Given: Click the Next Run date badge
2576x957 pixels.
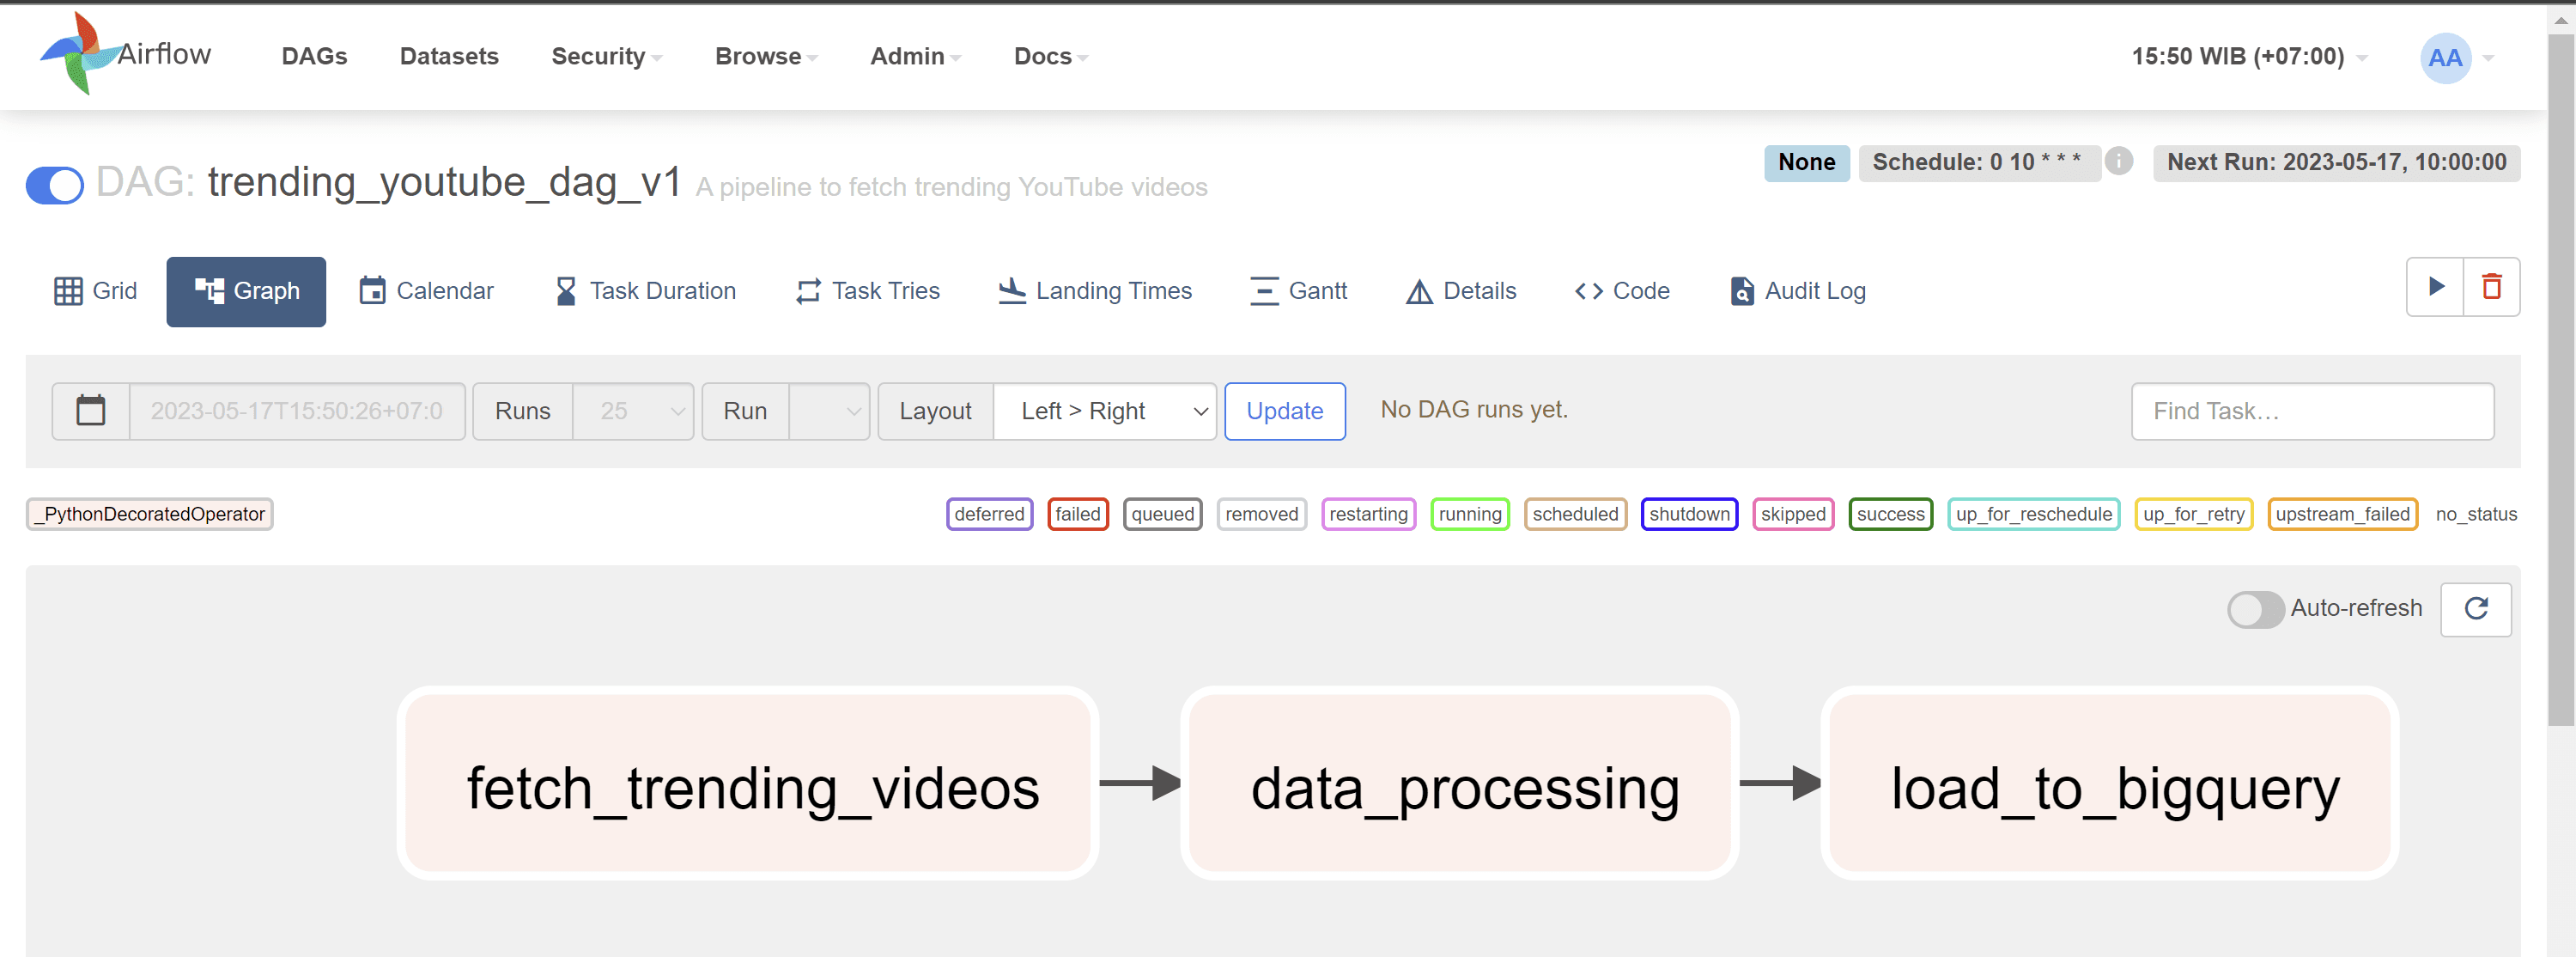Looking at the screenshot, I should tap(2336, 162).
